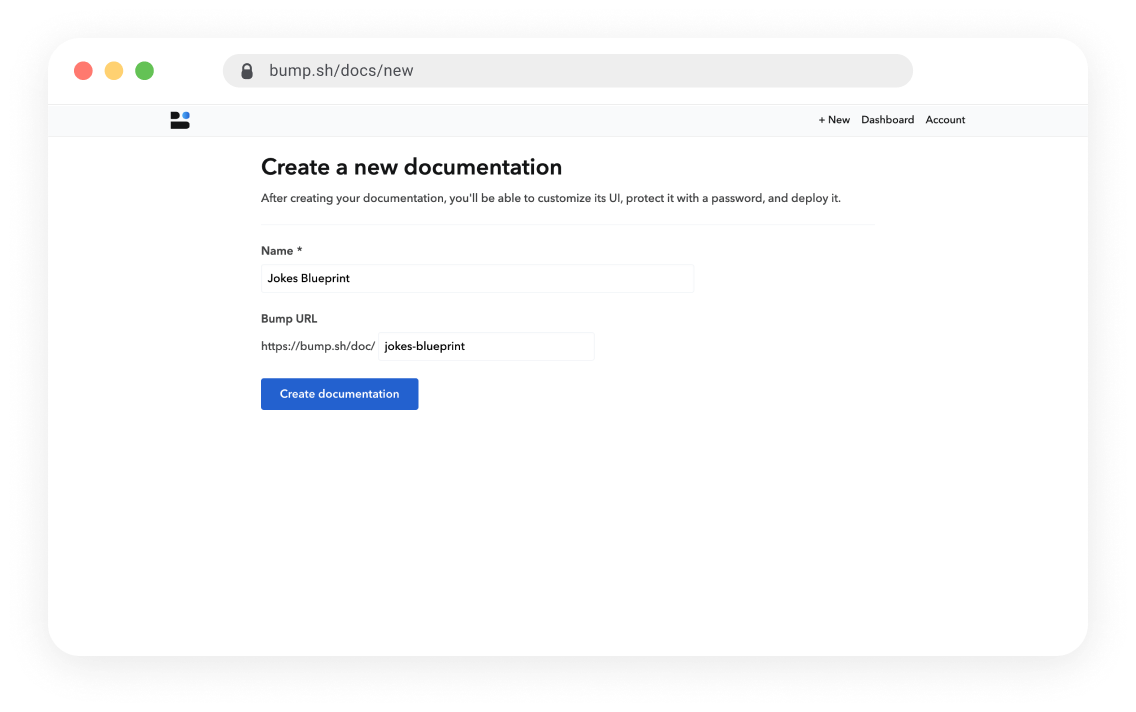Click the Create a new documentation heading
The width and height of the screenshot is (1136, 712).
[x=411, y=167]
